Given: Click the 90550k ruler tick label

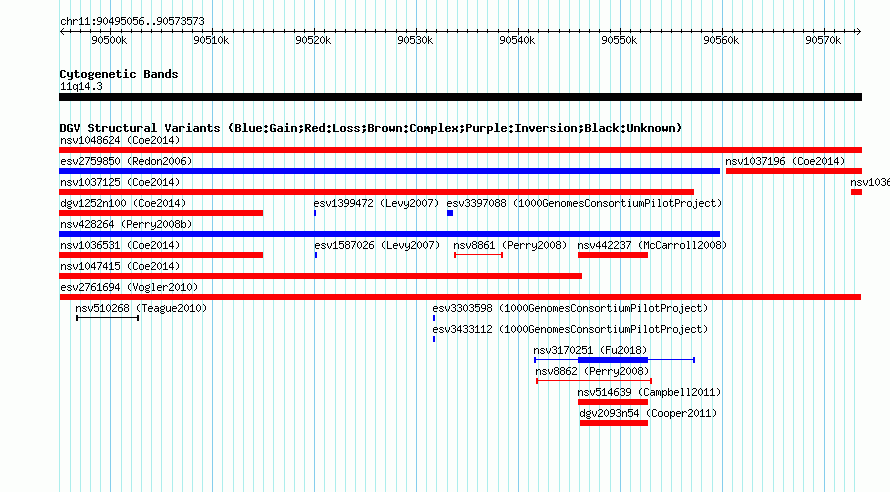Looking at the screenshot, I should click(x=619, y=40).
